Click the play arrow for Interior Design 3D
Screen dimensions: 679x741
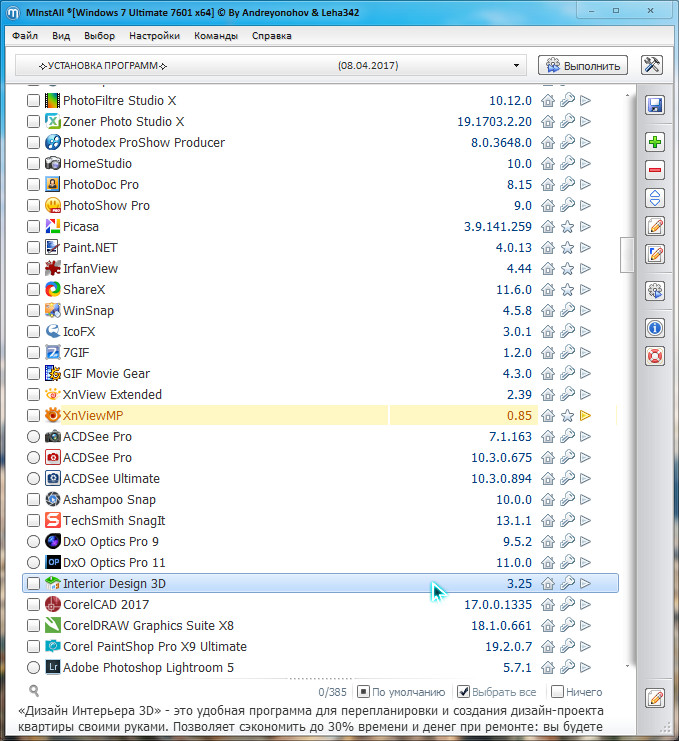click(585, 583)
